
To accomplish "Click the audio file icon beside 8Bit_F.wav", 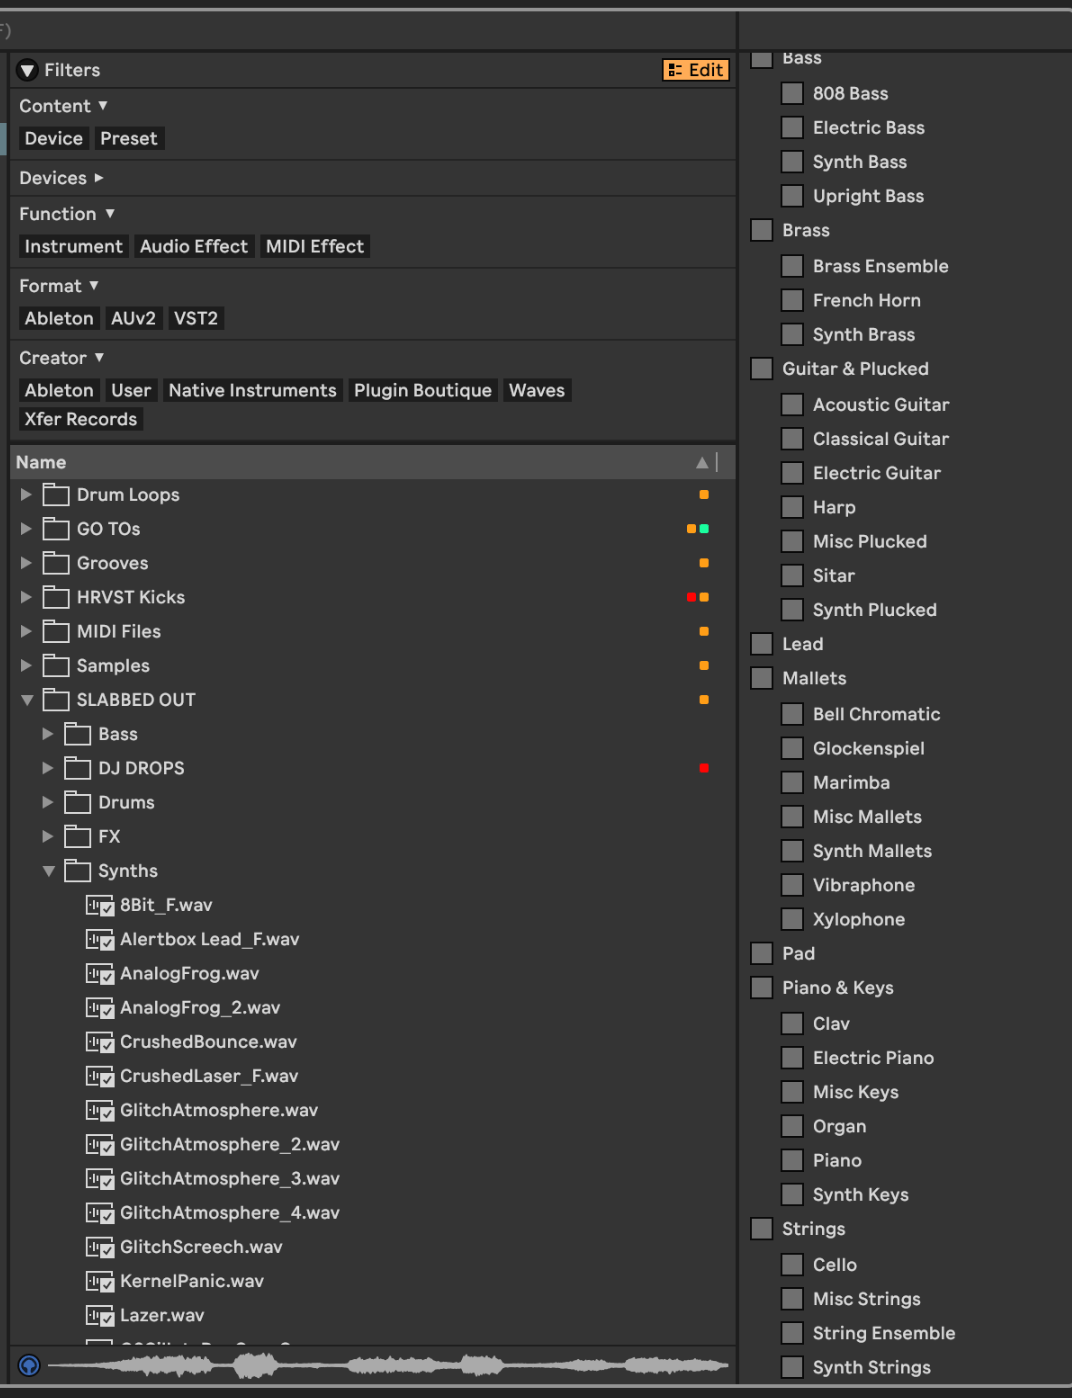I will (x=100, y=906).
